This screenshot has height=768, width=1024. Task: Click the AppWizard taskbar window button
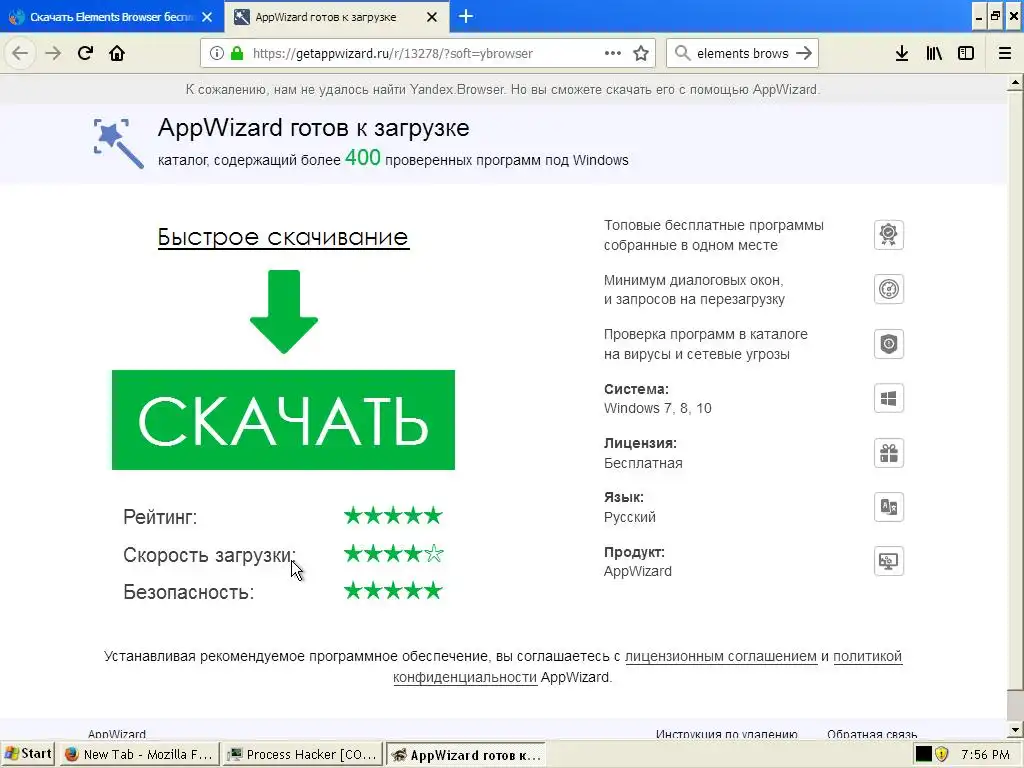[466, 754]
